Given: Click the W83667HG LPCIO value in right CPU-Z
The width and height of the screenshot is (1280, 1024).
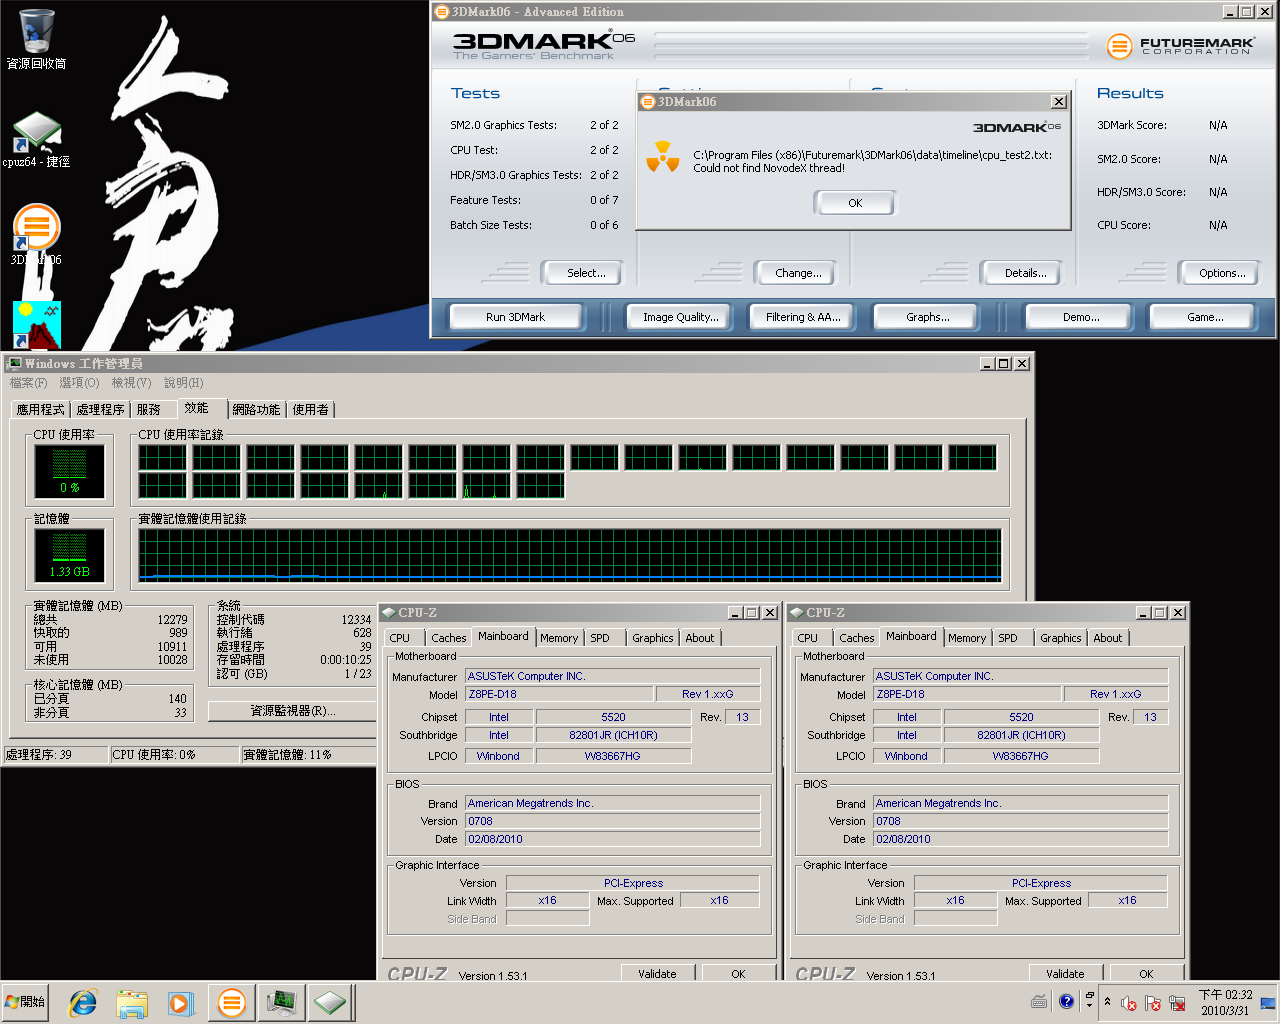Looking at the screenshot, I should coord(1020,756).
